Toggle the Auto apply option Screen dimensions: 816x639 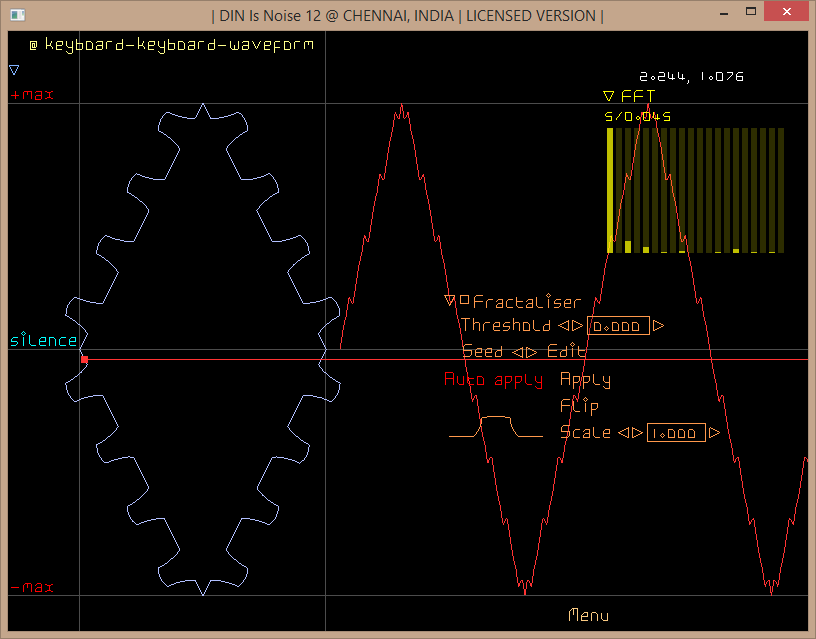pyautogui.click(x=493, y=380)
